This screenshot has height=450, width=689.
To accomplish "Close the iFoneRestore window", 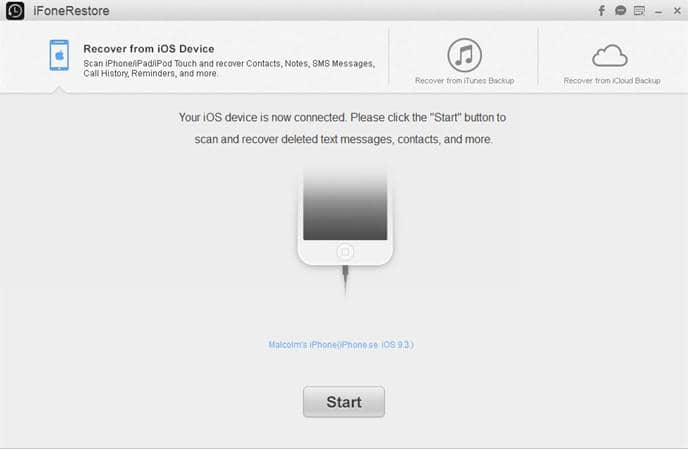I will tap(677, 11).
